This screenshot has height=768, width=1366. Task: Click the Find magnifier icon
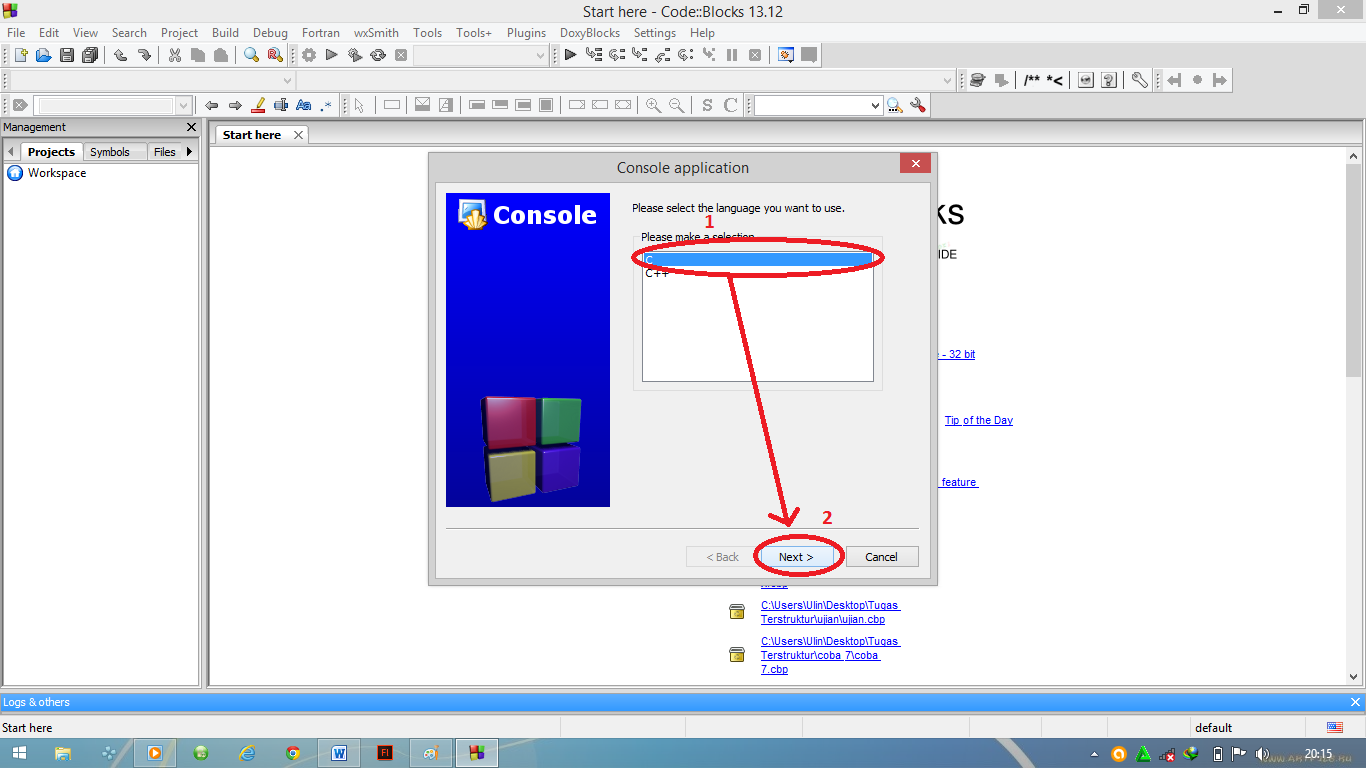tap(251, 55)
